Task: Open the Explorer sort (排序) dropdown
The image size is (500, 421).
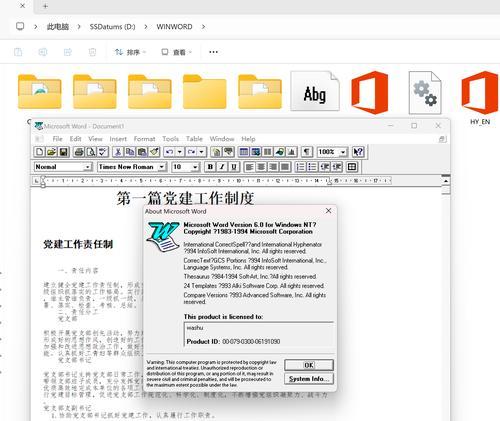Action: (130, 52)
